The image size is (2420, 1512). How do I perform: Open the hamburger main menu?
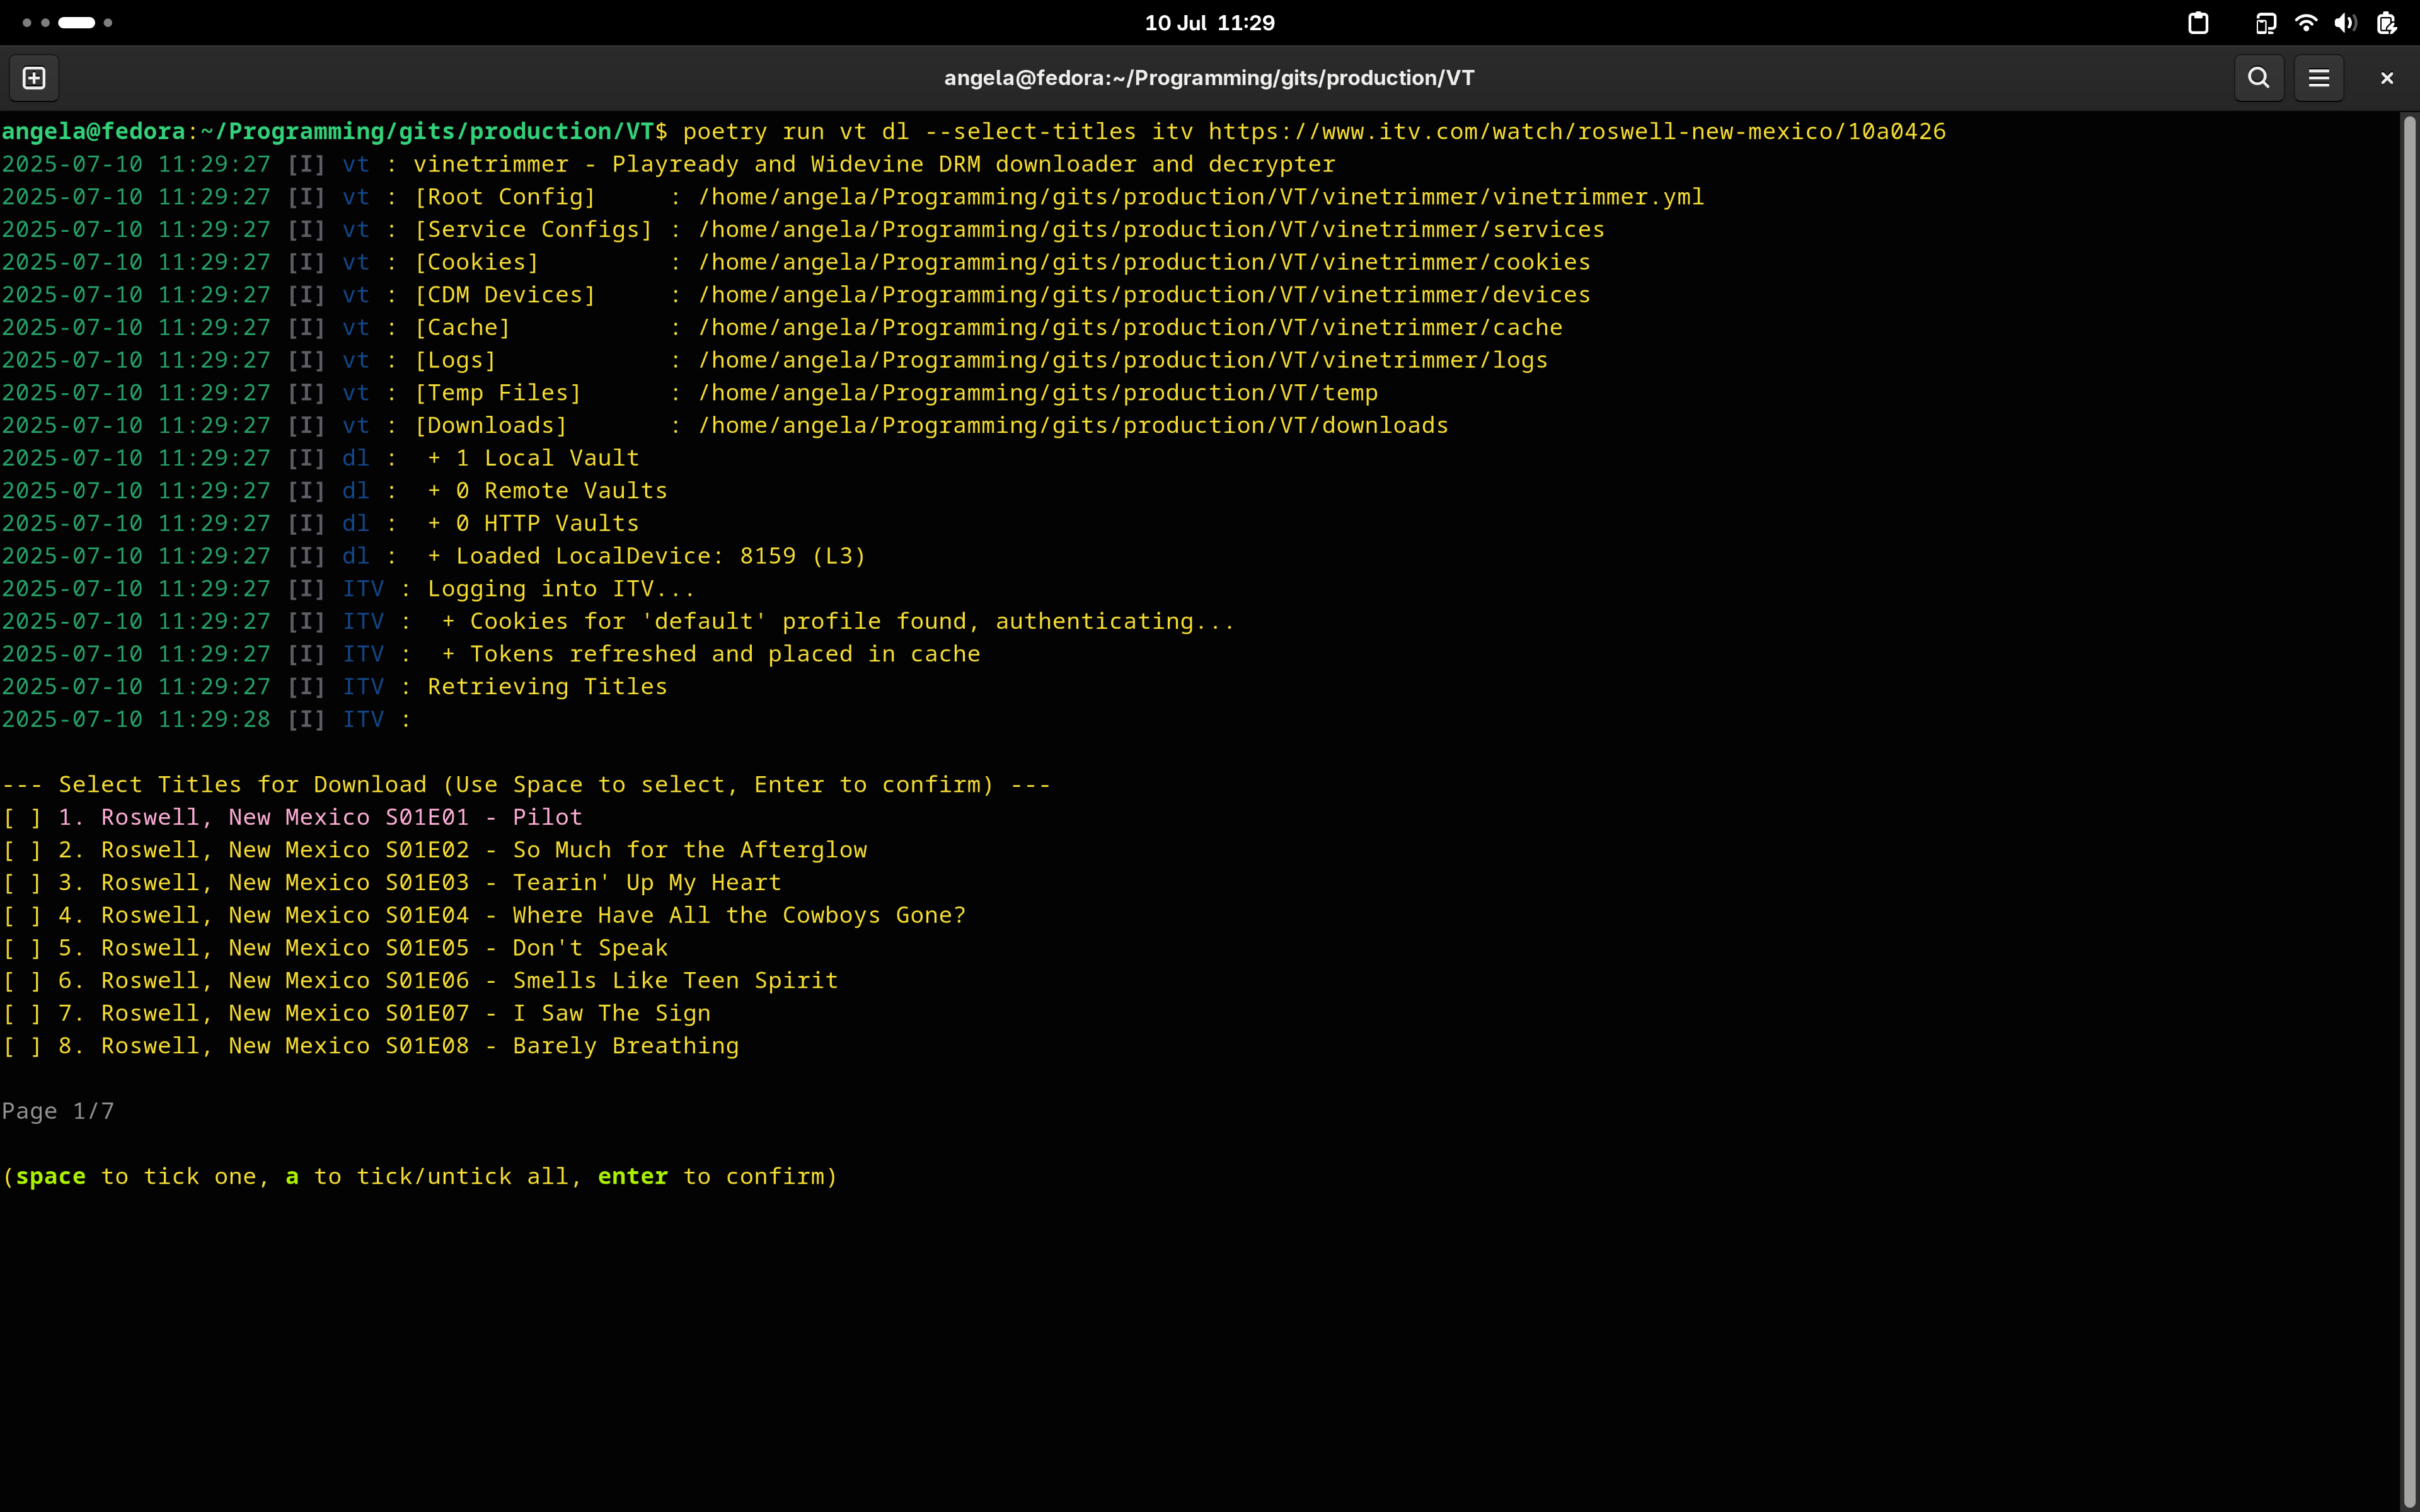tap(2319, 78)
